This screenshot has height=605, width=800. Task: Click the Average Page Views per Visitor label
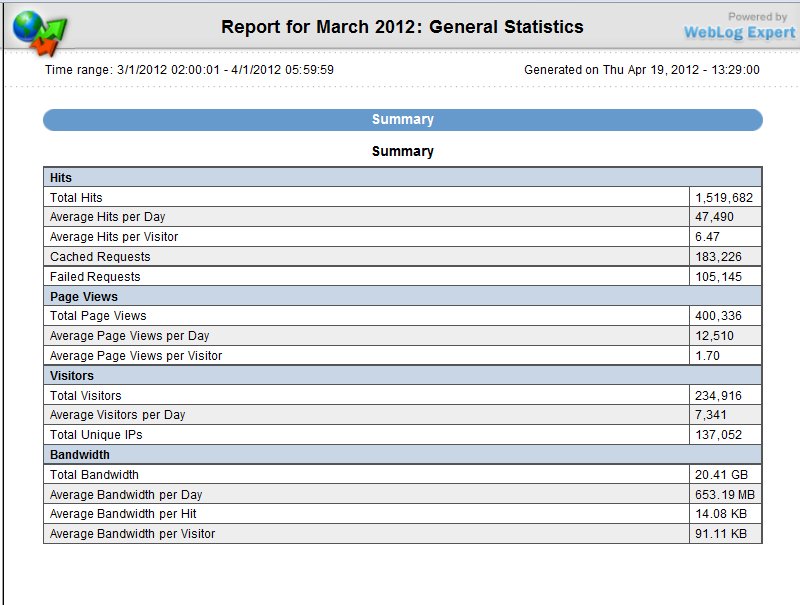136,356
